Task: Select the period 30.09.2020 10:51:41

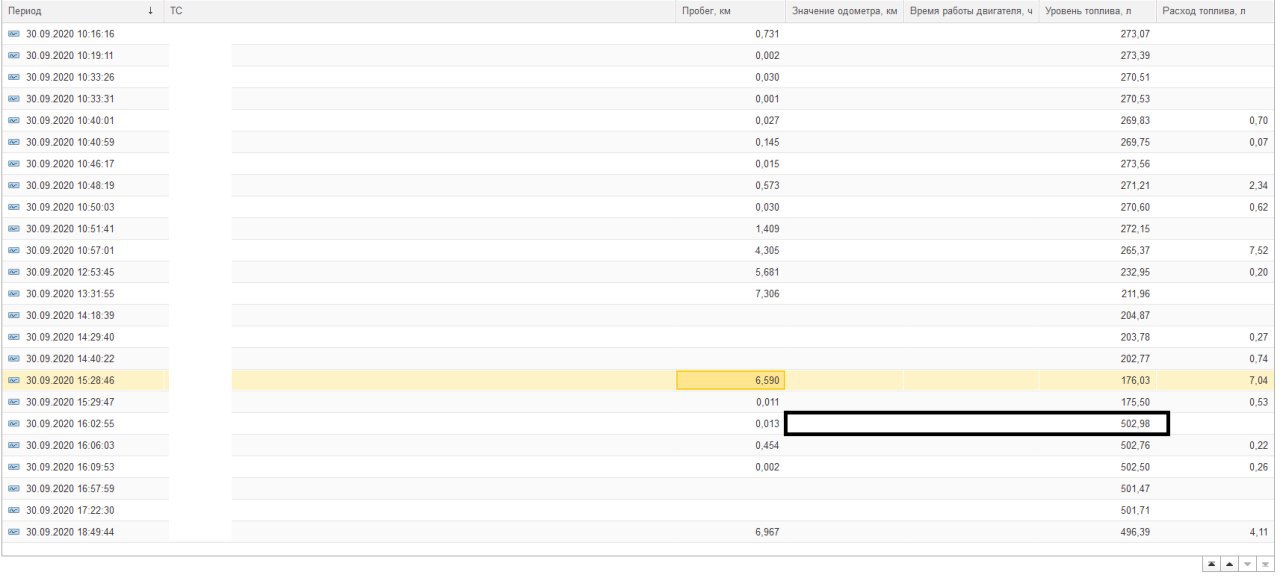Action: tap(70, 228)
